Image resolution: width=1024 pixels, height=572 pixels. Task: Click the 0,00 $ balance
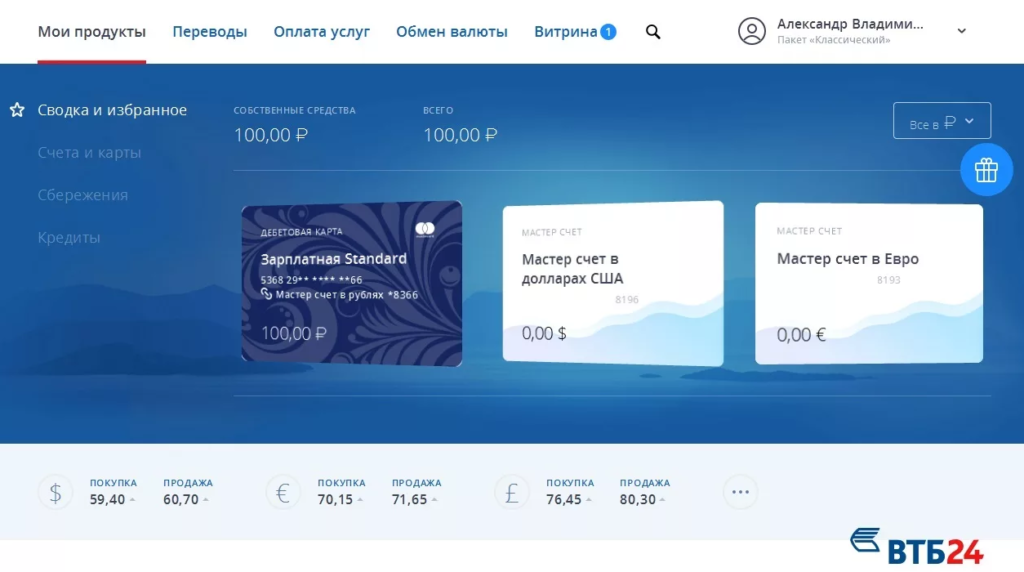[x=544, y=334]
